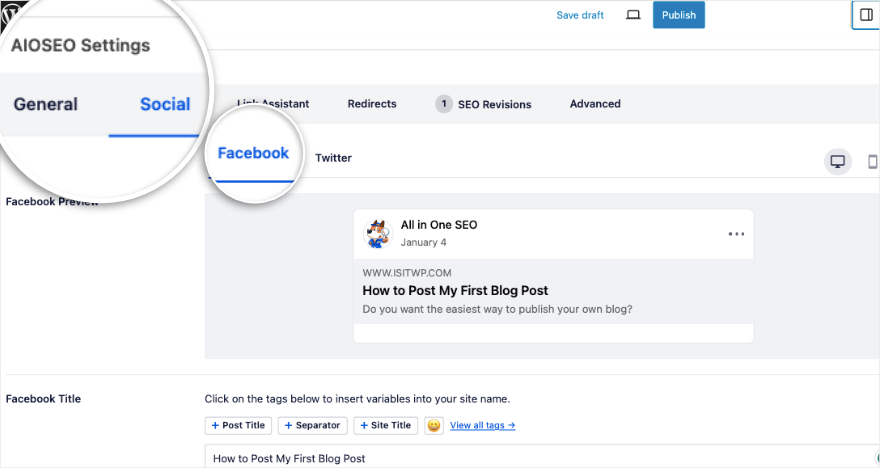Click the AIOSEO Settings heading

point(81,45)
